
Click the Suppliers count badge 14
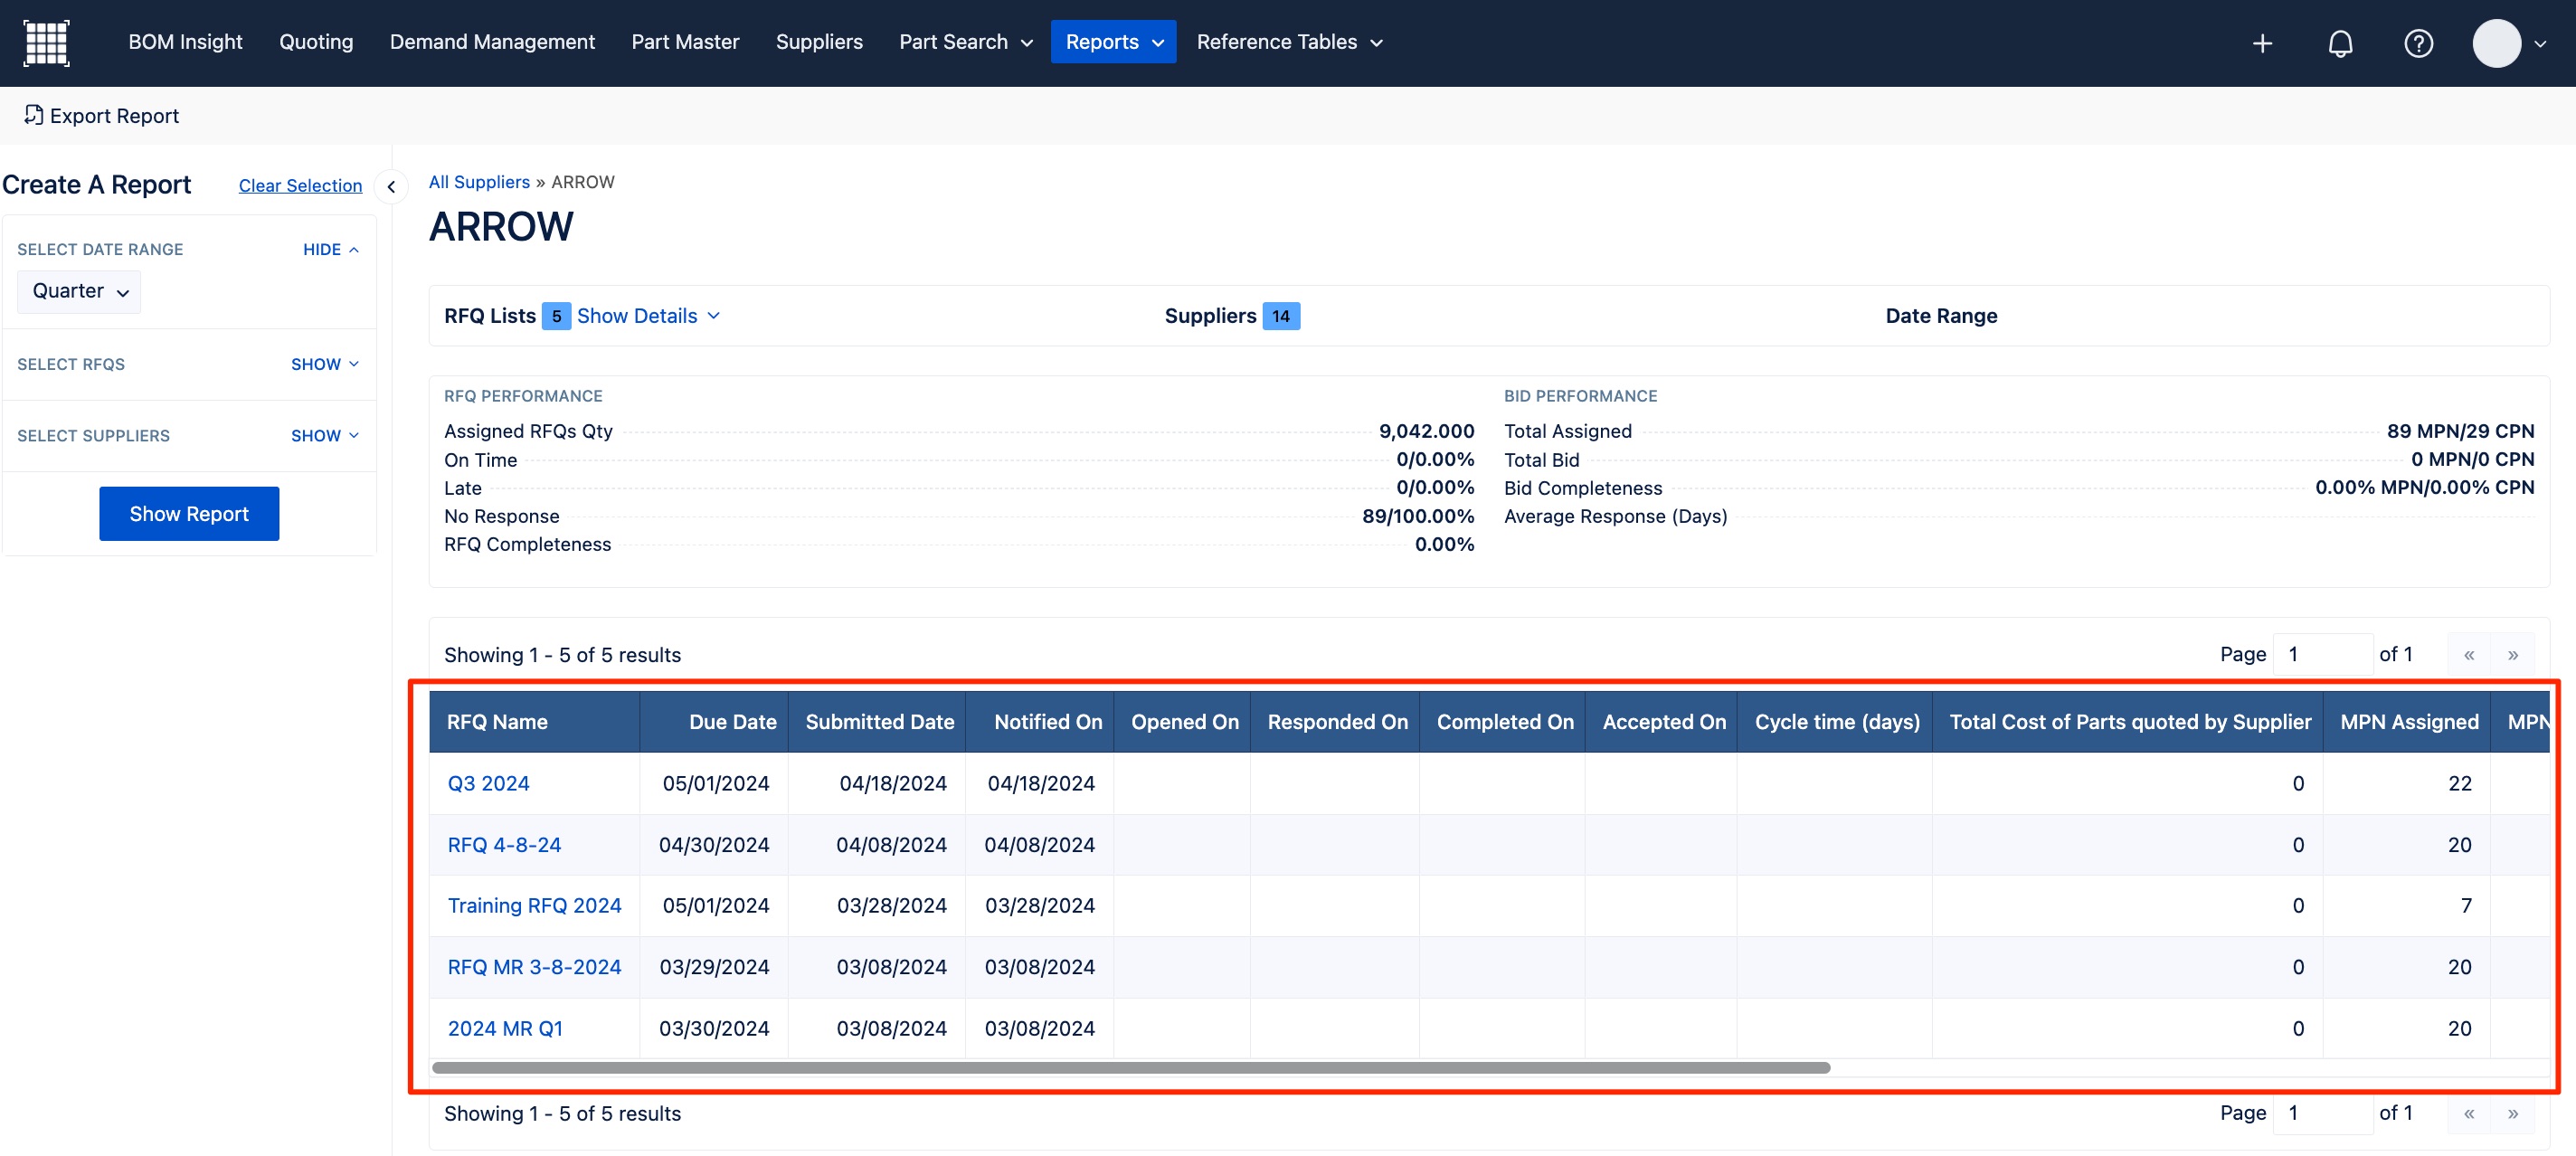click(1281, 316)
